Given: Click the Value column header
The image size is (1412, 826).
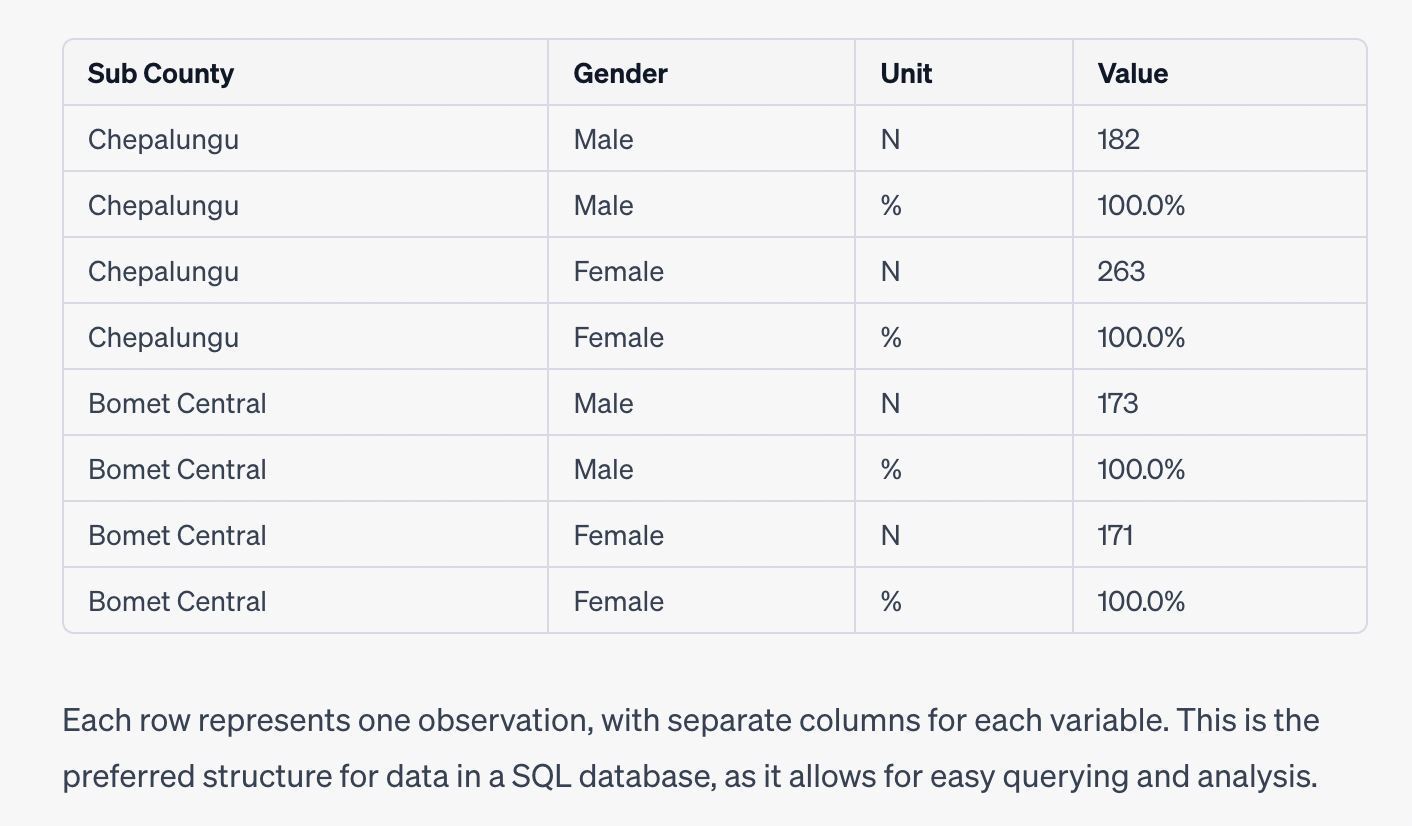Looking at the screenshot, I should click(x=1132, y=73).
